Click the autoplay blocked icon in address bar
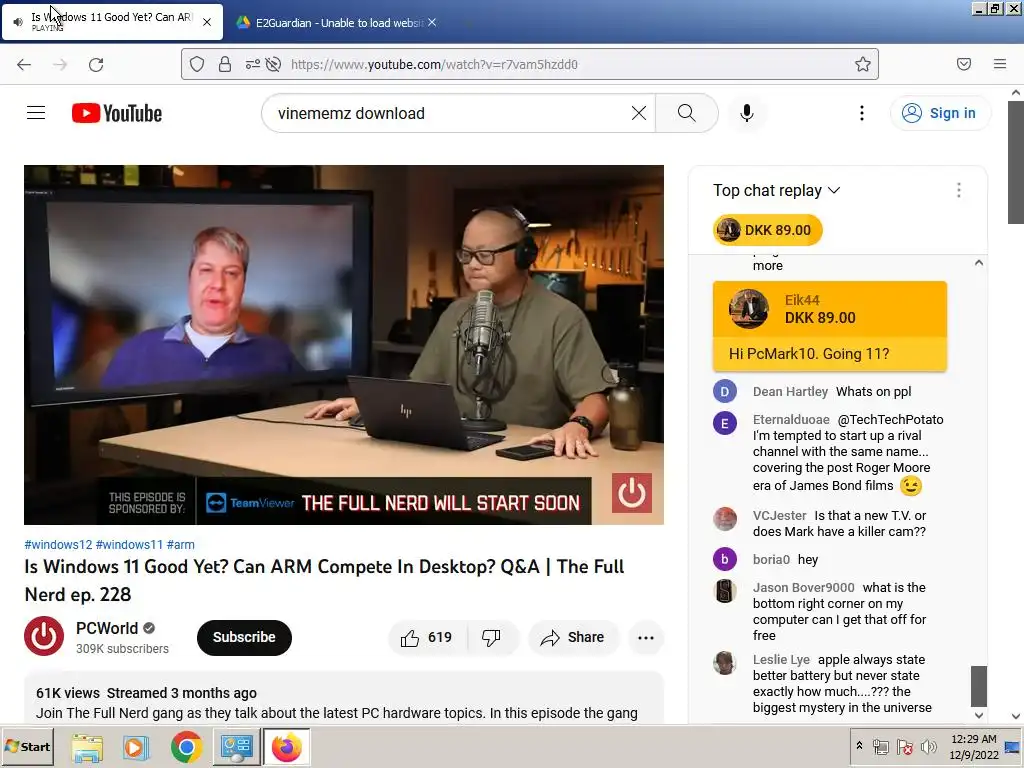The image size is (1024, 768). [x=274, y=64]
